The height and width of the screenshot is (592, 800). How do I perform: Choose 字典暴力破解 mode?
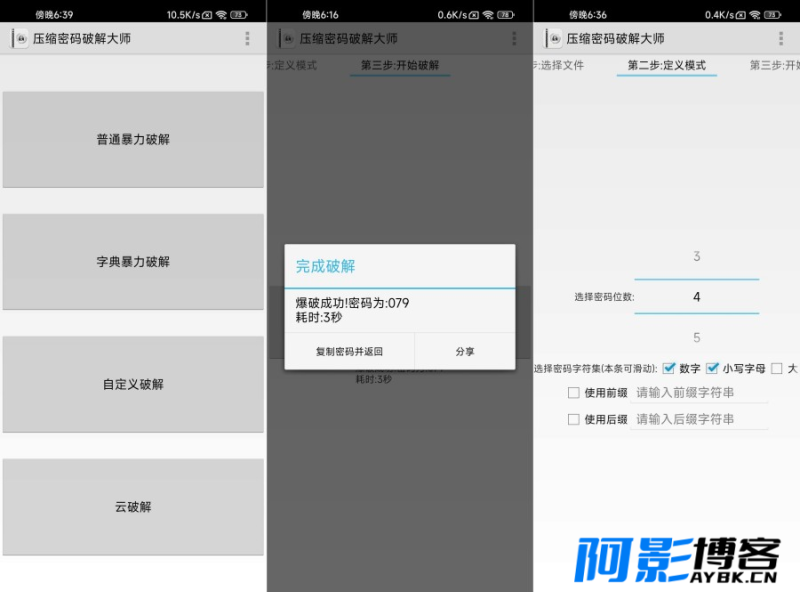tap(133, 262)
